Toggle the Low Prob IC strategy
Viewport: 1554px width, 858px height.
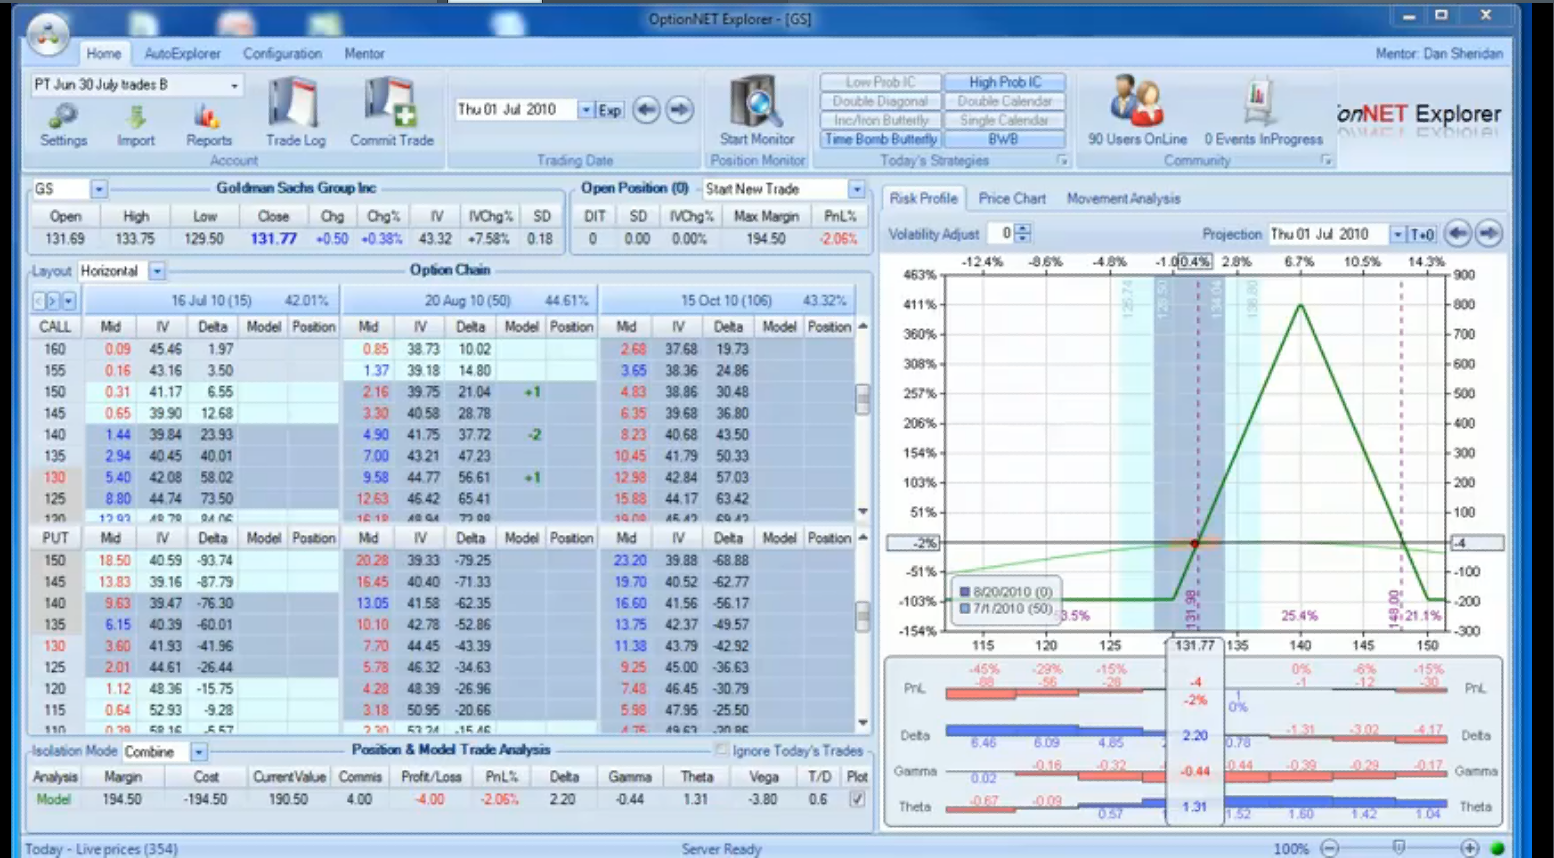(x=881, y=82)
